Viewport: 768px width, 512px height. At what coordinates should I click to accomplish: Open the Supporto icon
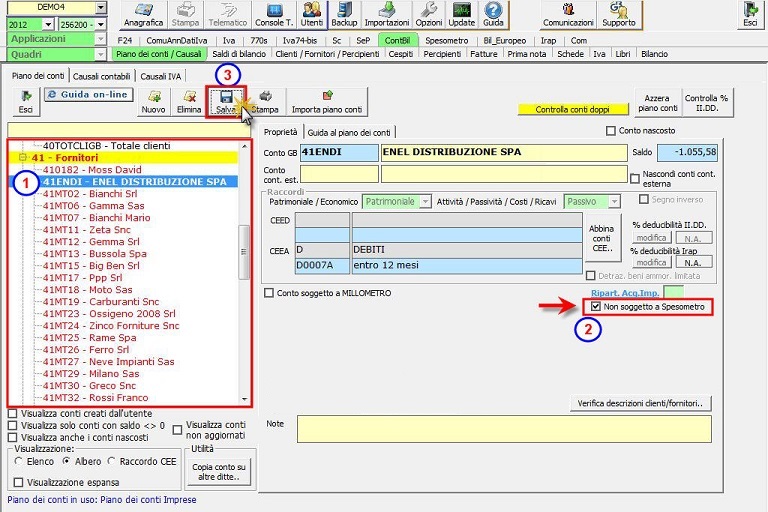pyautogui.click(x=619, y=15)
